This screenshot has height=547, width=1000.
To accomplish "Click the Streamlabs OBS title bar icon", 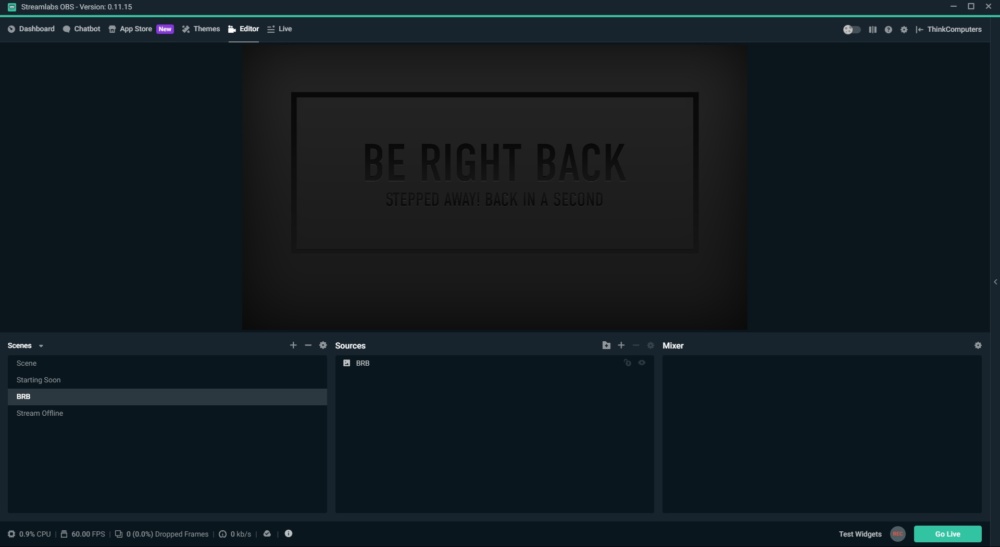I will click(x=11, y=7).
